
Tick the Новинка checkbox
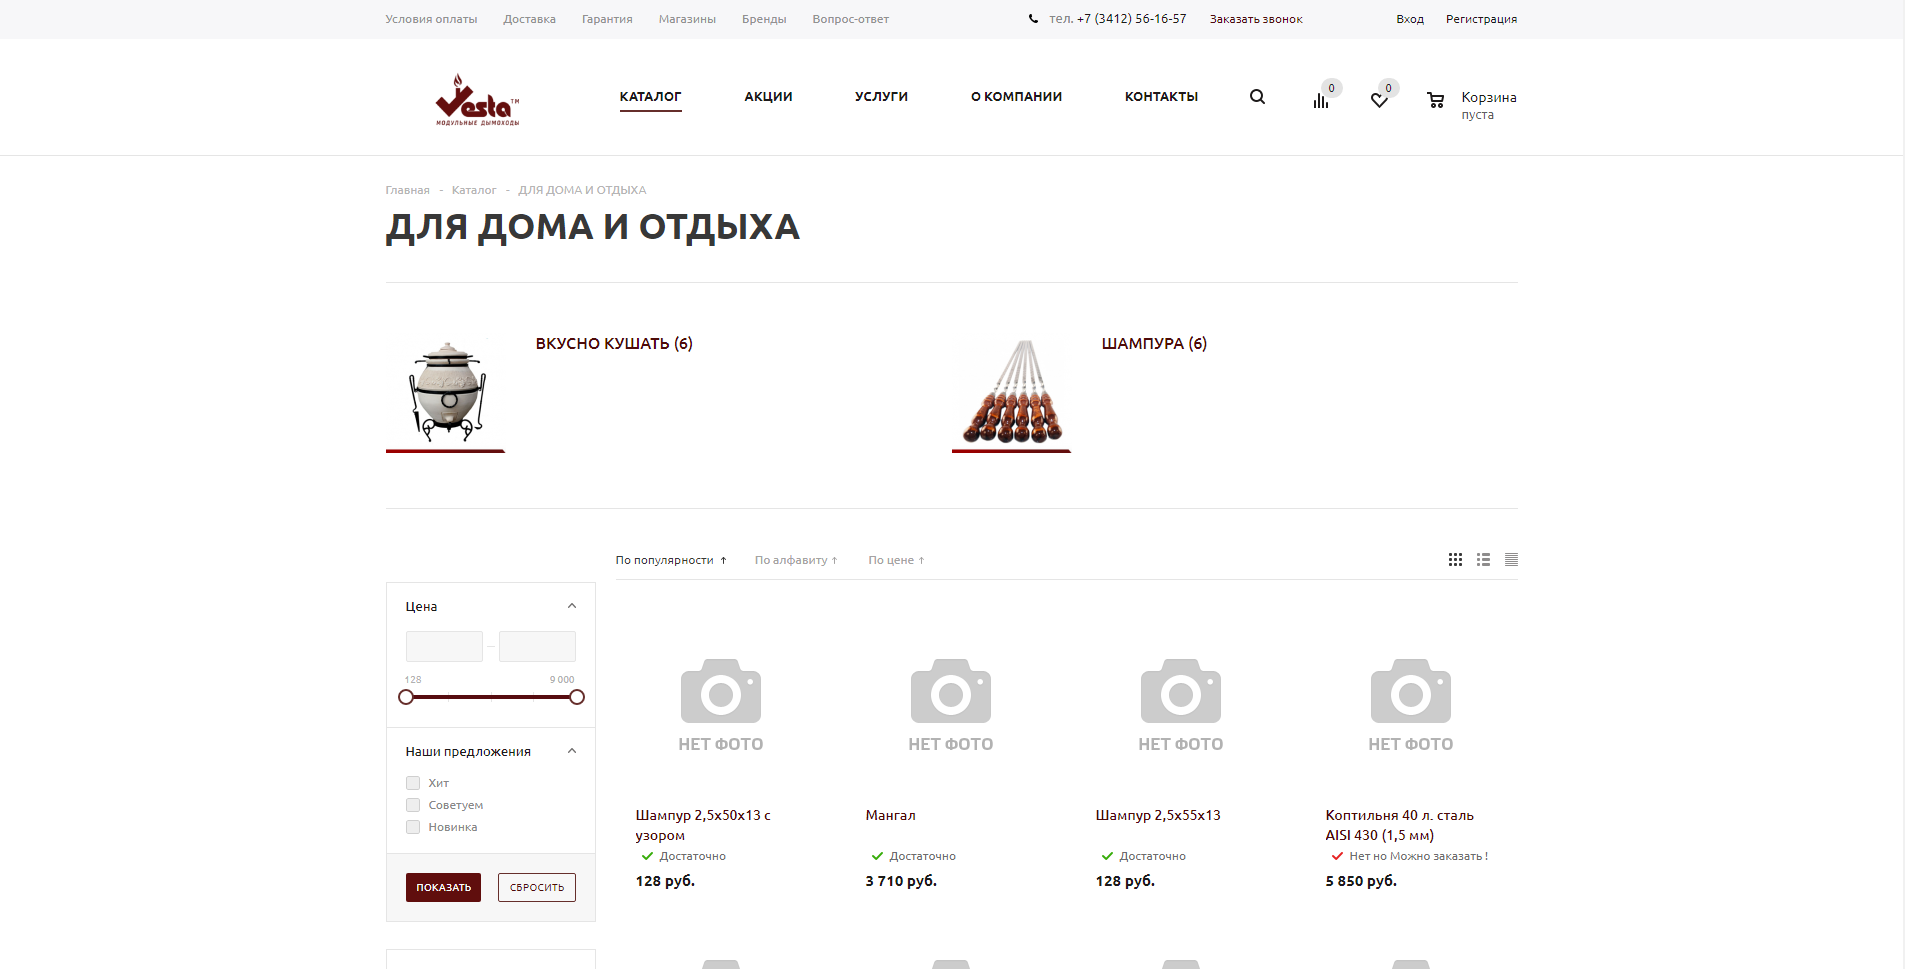413,827
